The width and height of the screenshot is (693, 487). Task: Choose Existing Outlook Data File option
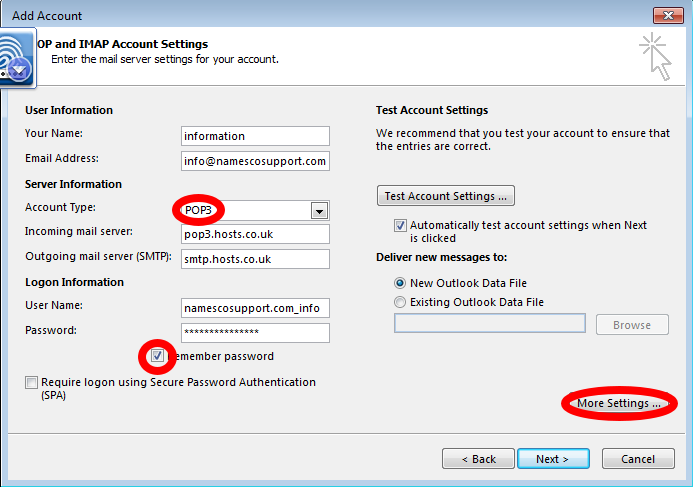pos(400,302)
